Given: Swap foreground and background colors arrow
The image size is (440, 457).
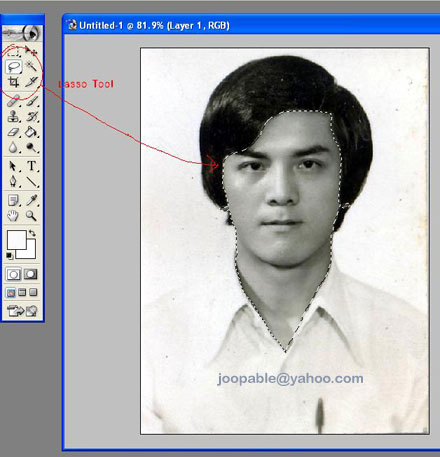Looking at the screenshot, I should click(32, 233).
